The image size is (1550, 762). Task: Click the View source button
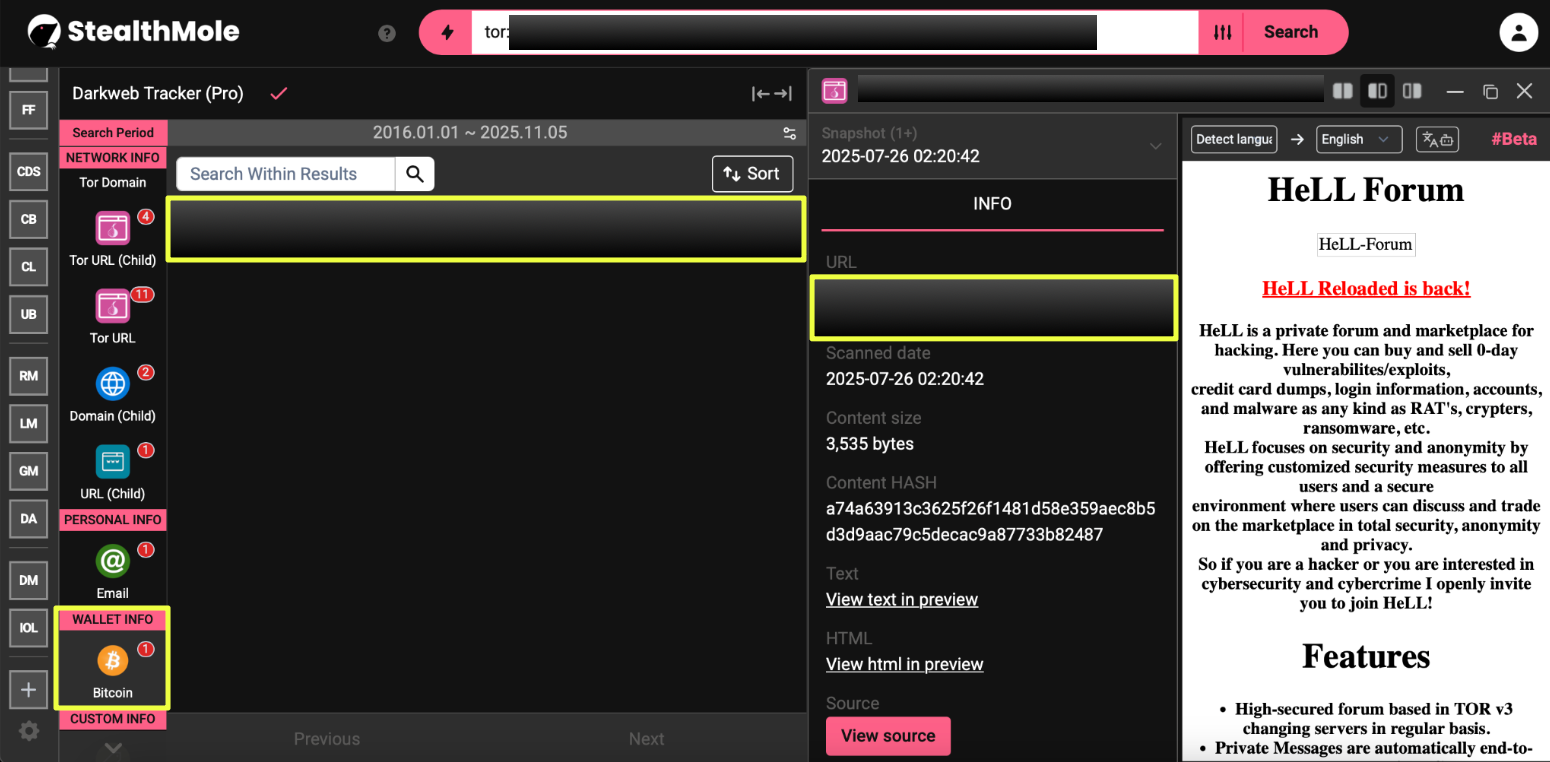(887, 736)
